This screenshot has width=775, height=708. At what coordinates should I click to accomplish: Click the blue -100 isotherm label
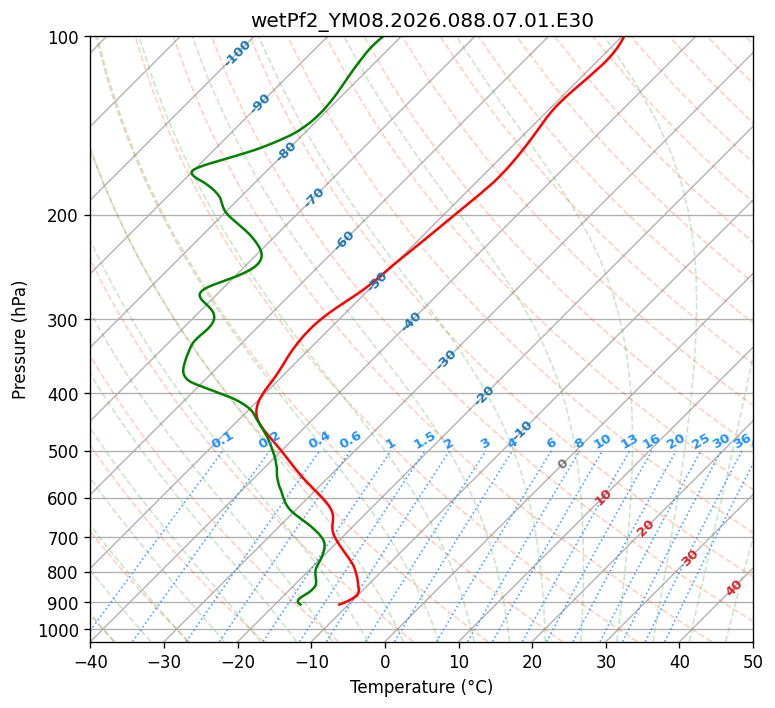(x=237, y=53)
